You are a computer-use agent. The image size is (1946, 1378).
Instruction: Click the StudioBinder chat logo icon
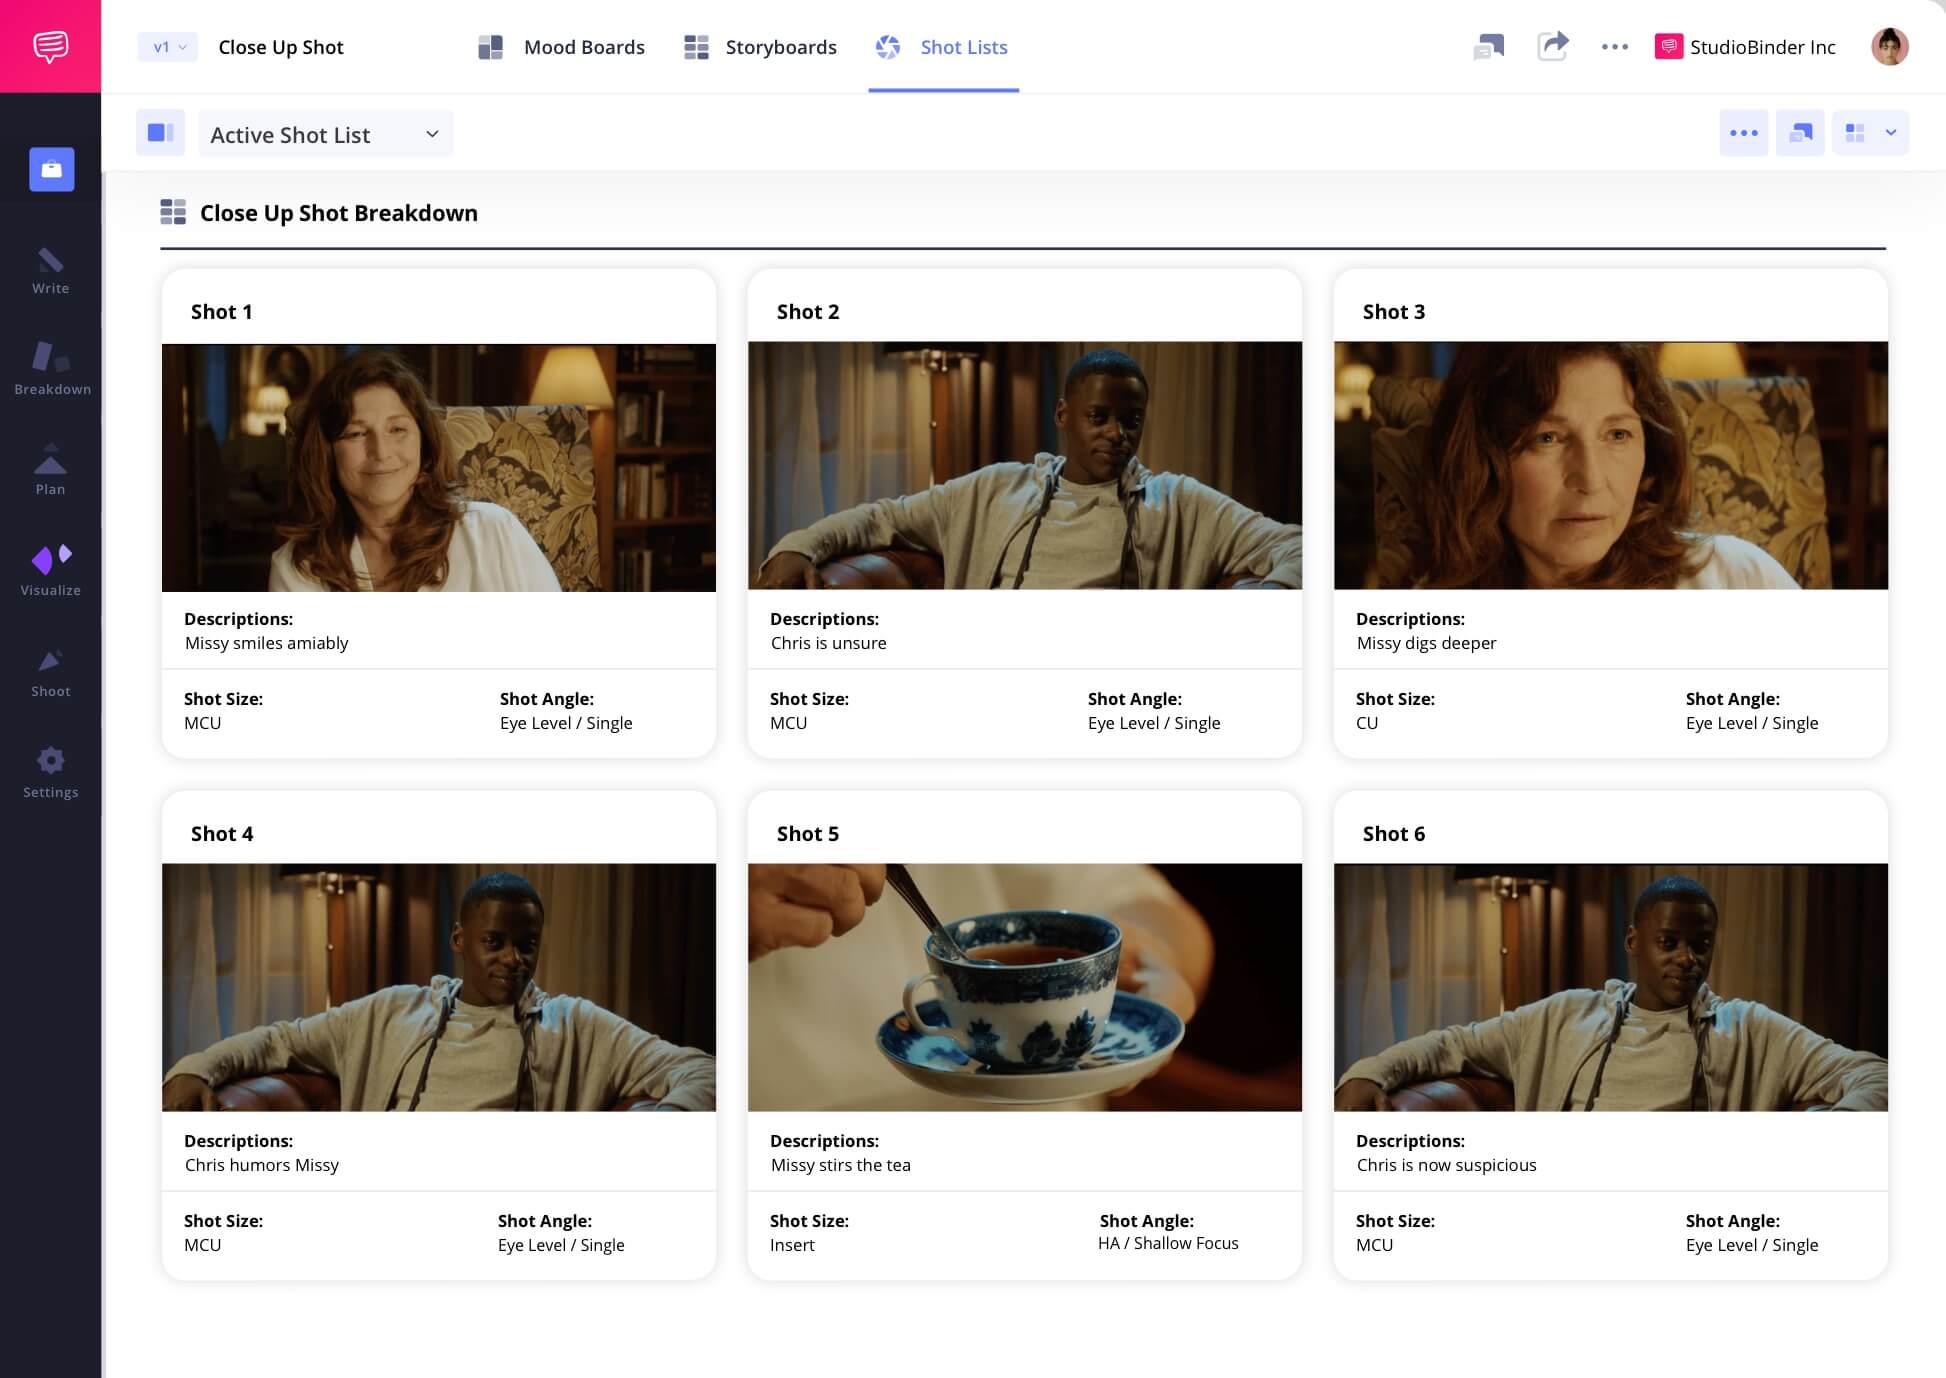coord(50,46)
